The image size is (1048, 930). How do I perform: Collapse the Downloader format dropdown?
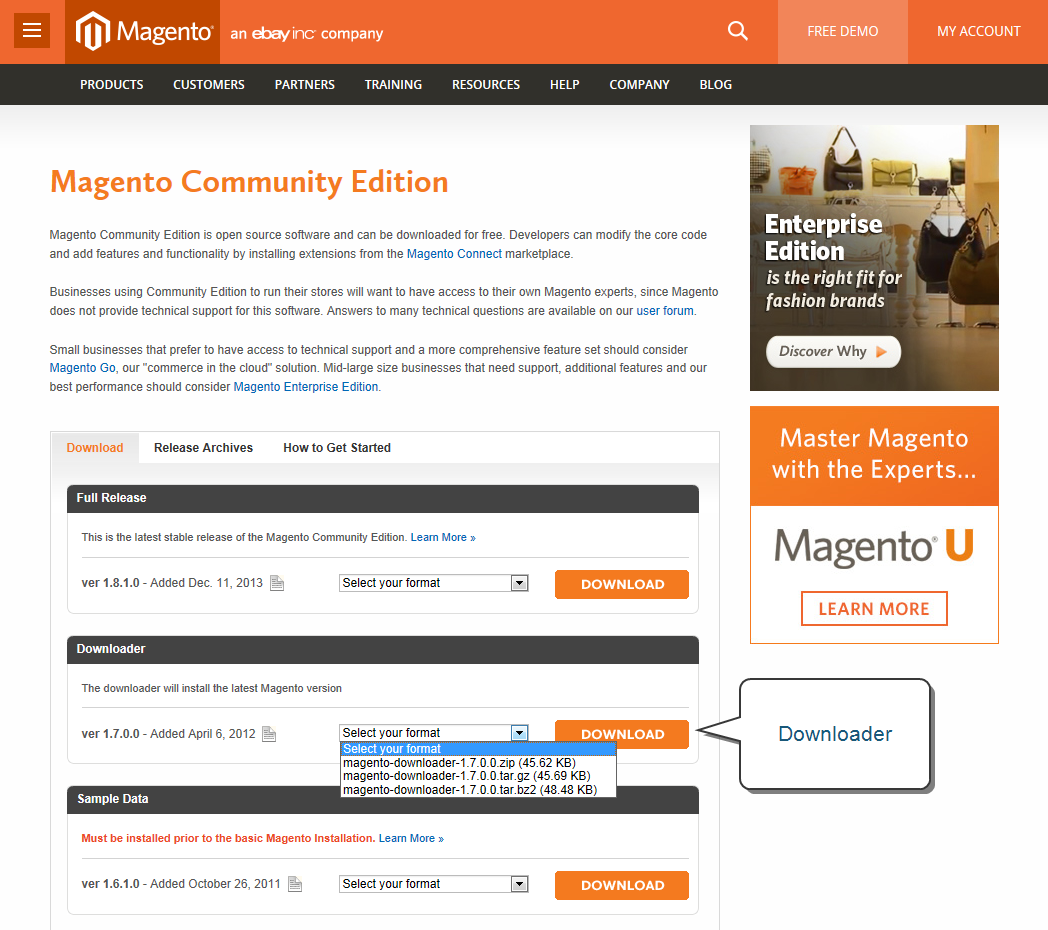(434, 733)
